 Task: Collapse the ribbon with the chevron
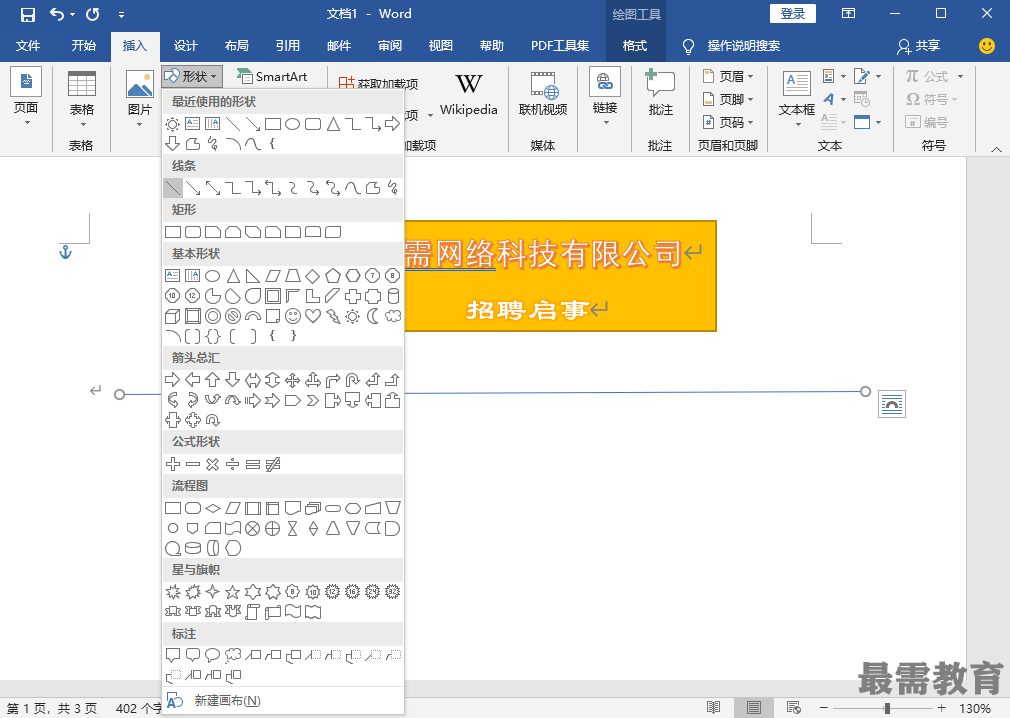[x=996, y=149]
